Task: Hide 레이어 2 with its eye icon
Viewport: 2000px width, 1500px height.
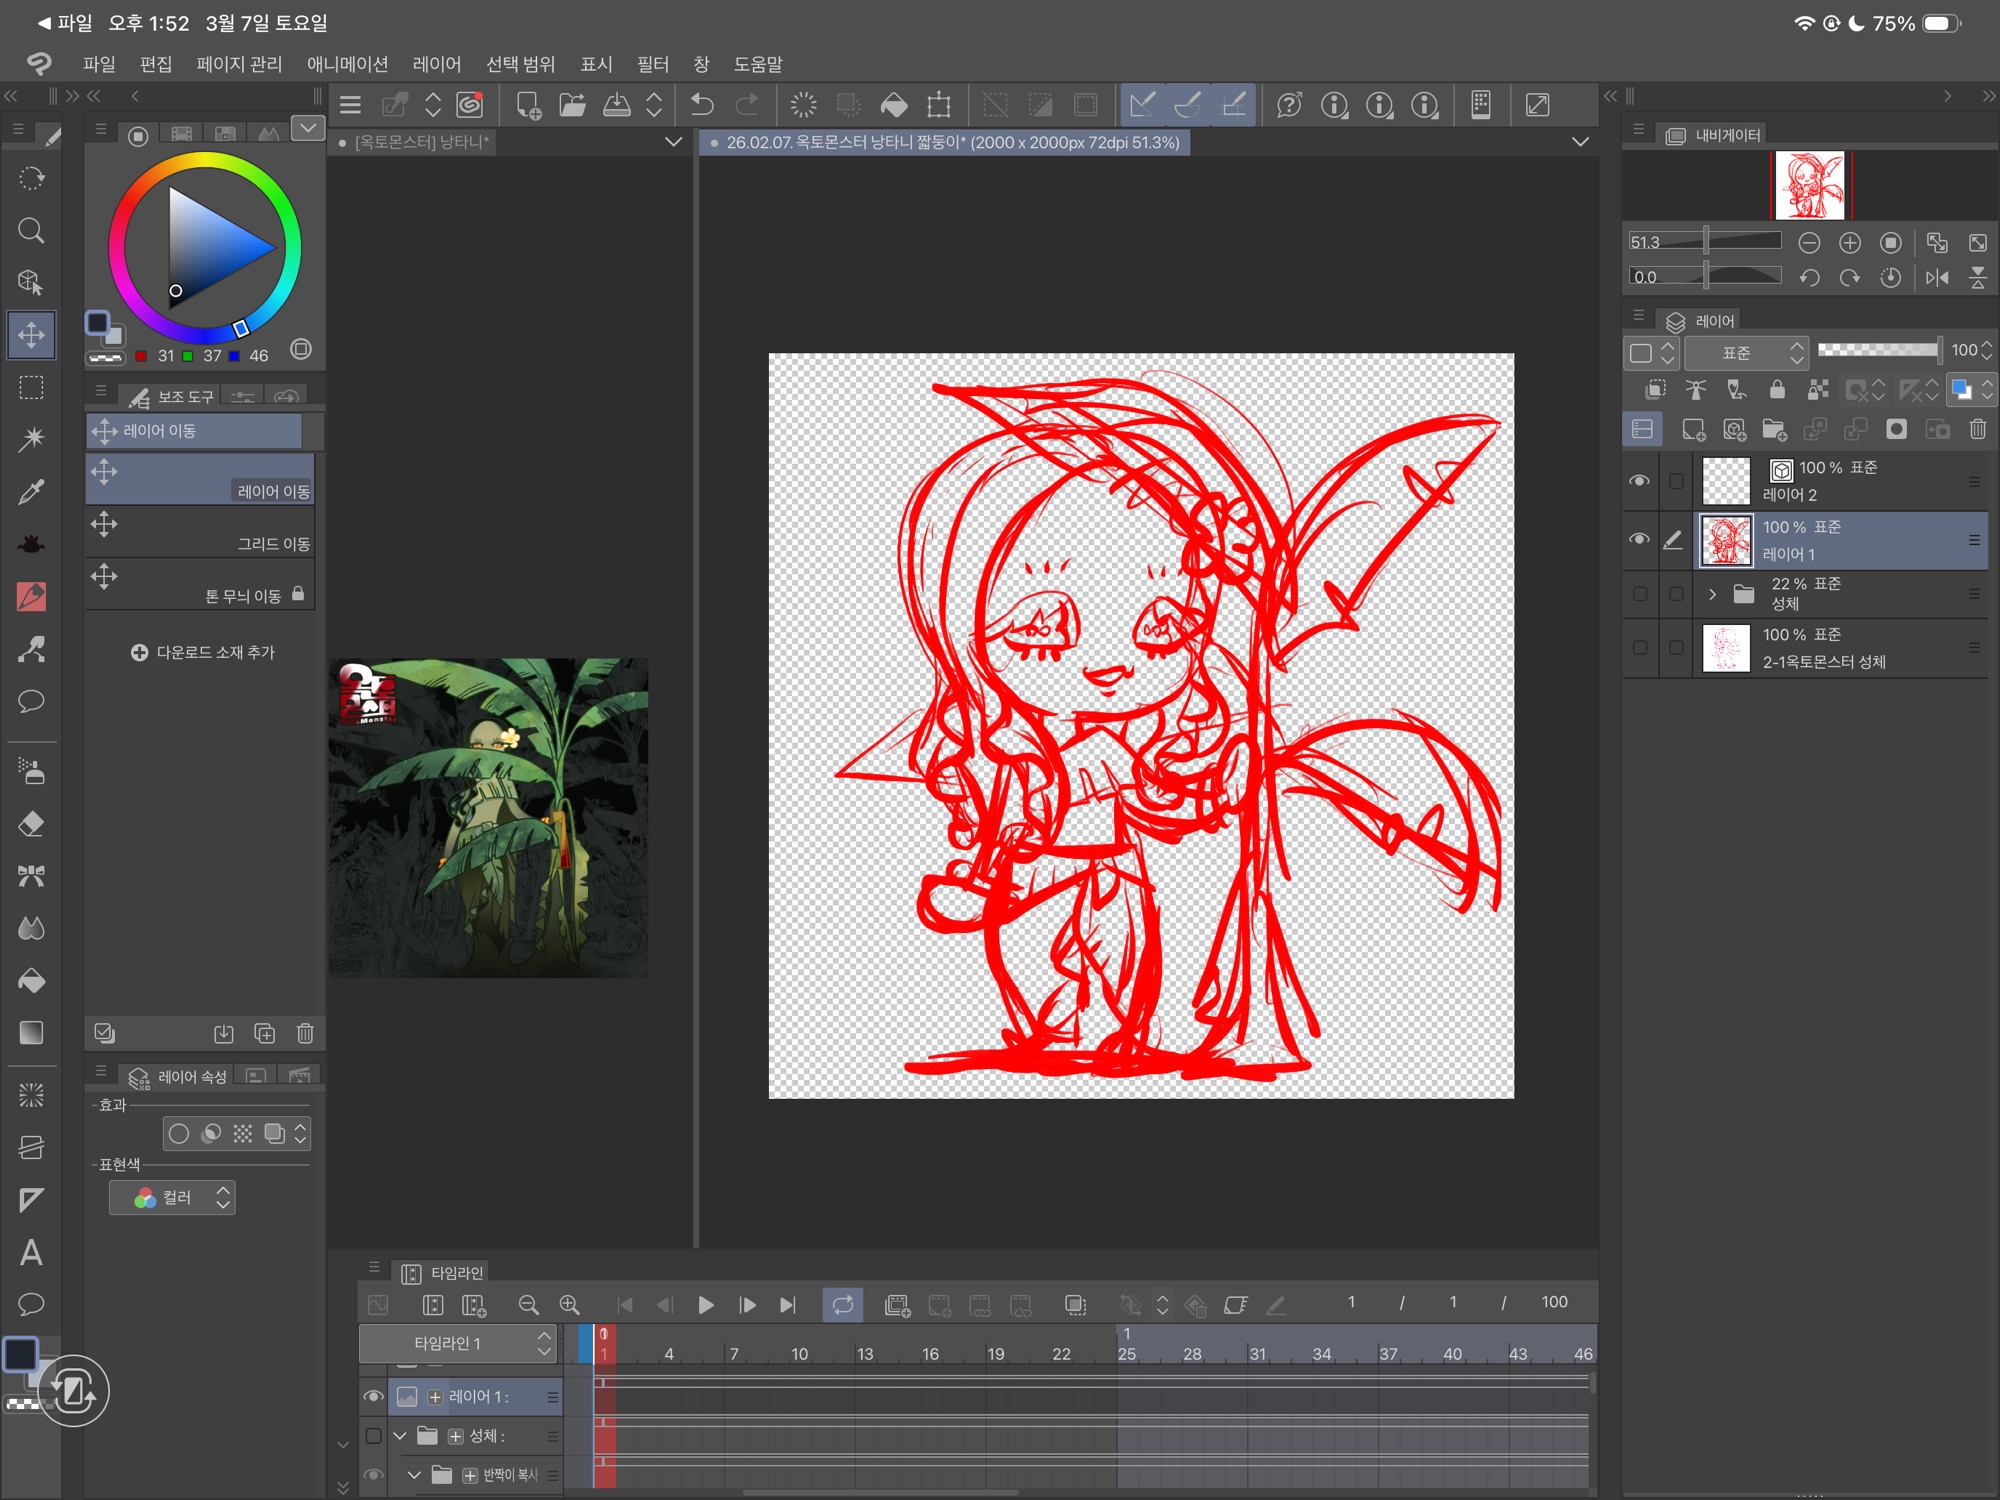Action: click(x=1639, y=481)
